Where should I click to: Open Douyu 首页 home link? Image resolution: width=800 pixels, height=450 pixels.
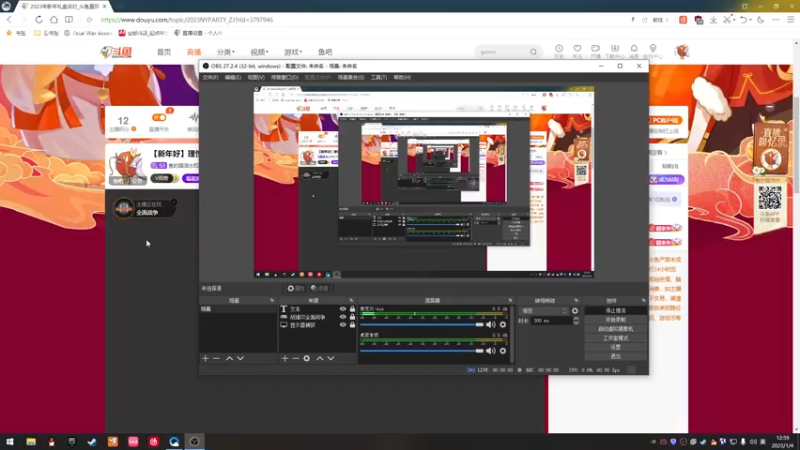click(x=164, y=52)
